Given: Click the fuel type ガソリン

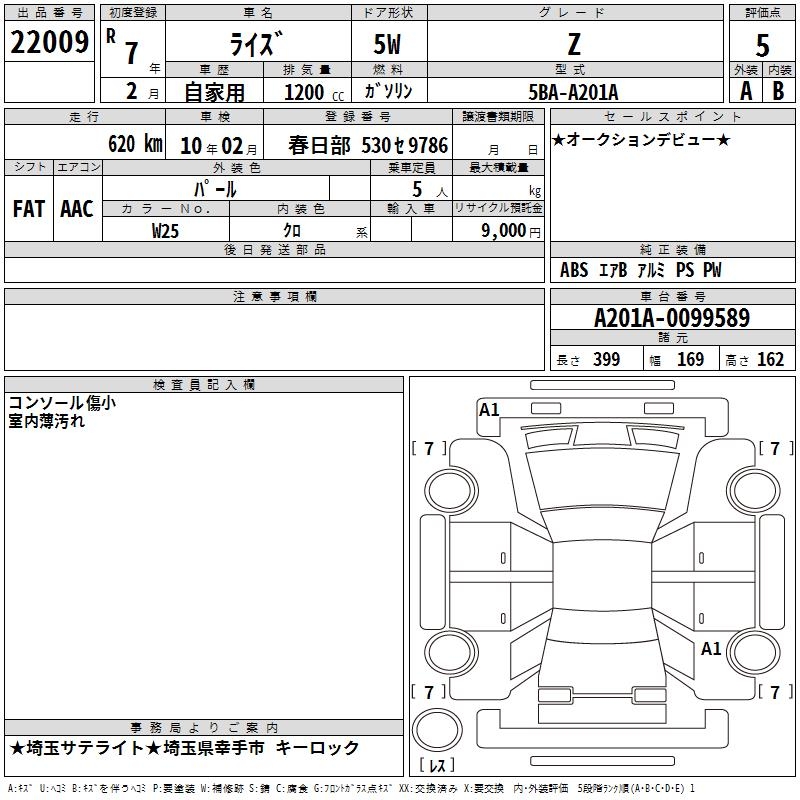Looking at the screenshot, I should click(388, 91).
